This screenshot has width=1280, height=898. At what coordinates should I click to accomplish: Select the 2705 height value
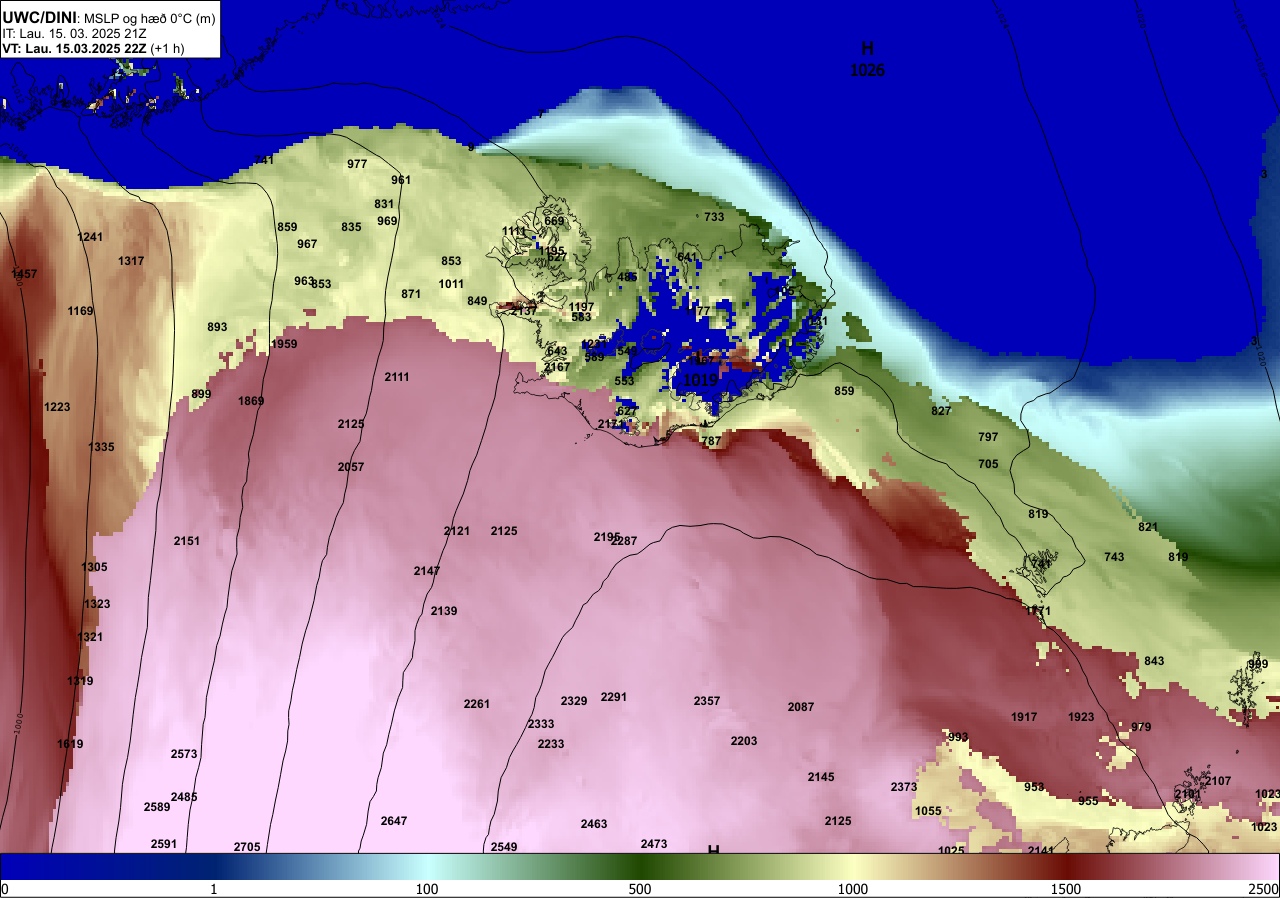point(247,847)
